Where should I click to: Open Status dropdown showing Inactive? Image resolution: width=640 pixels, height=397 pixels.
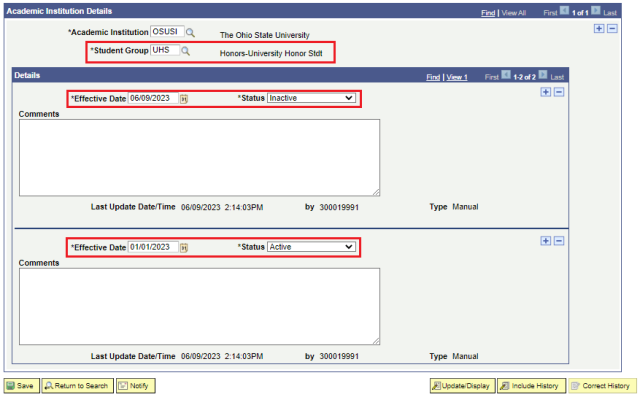[x=311, y=98]
